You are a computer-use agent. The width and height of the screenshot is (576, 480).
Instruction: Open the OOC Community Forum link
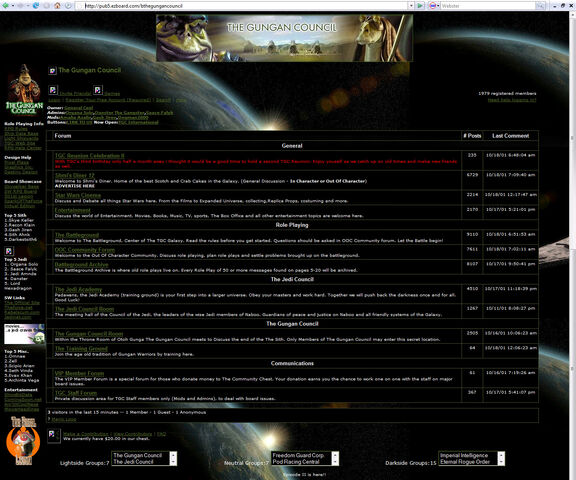click(x=85, y=250)
